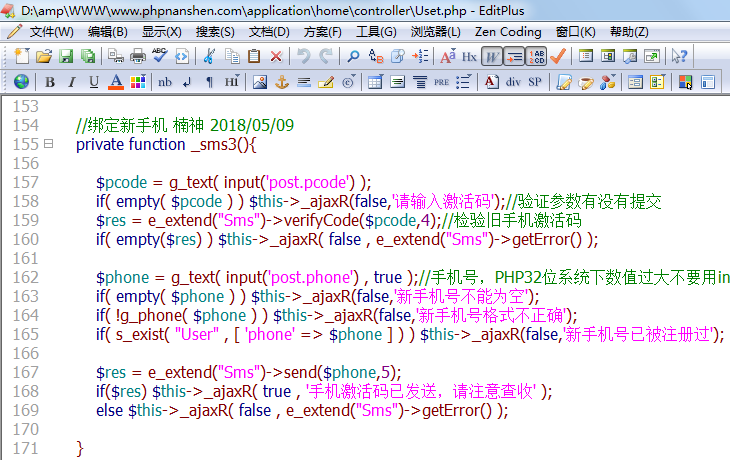Click the red X Delete icon
Screen dimensions: 730x460
(276, 56)
